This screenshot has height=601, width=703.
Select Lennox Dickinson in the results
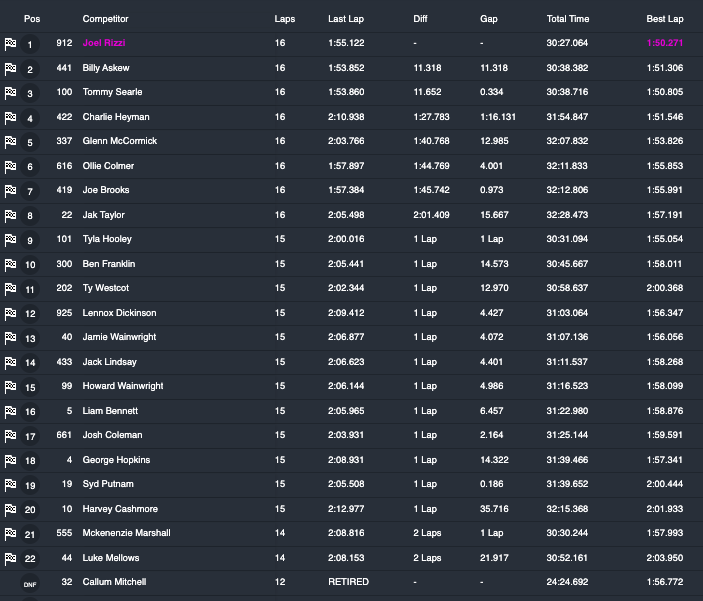pos(119,313)
